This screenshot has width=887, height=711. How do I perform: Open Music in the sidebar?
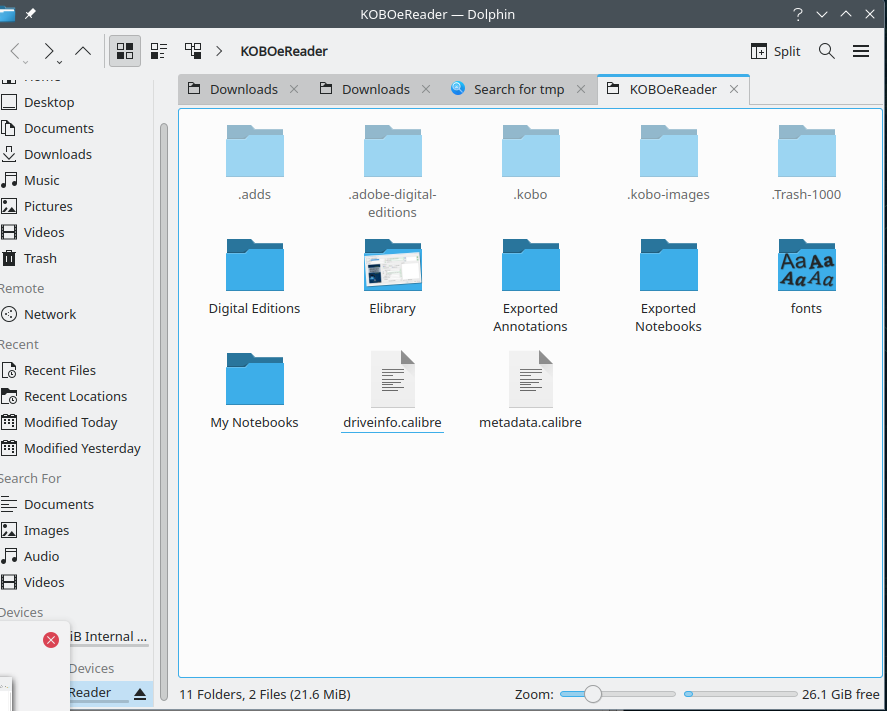[76, 180]
